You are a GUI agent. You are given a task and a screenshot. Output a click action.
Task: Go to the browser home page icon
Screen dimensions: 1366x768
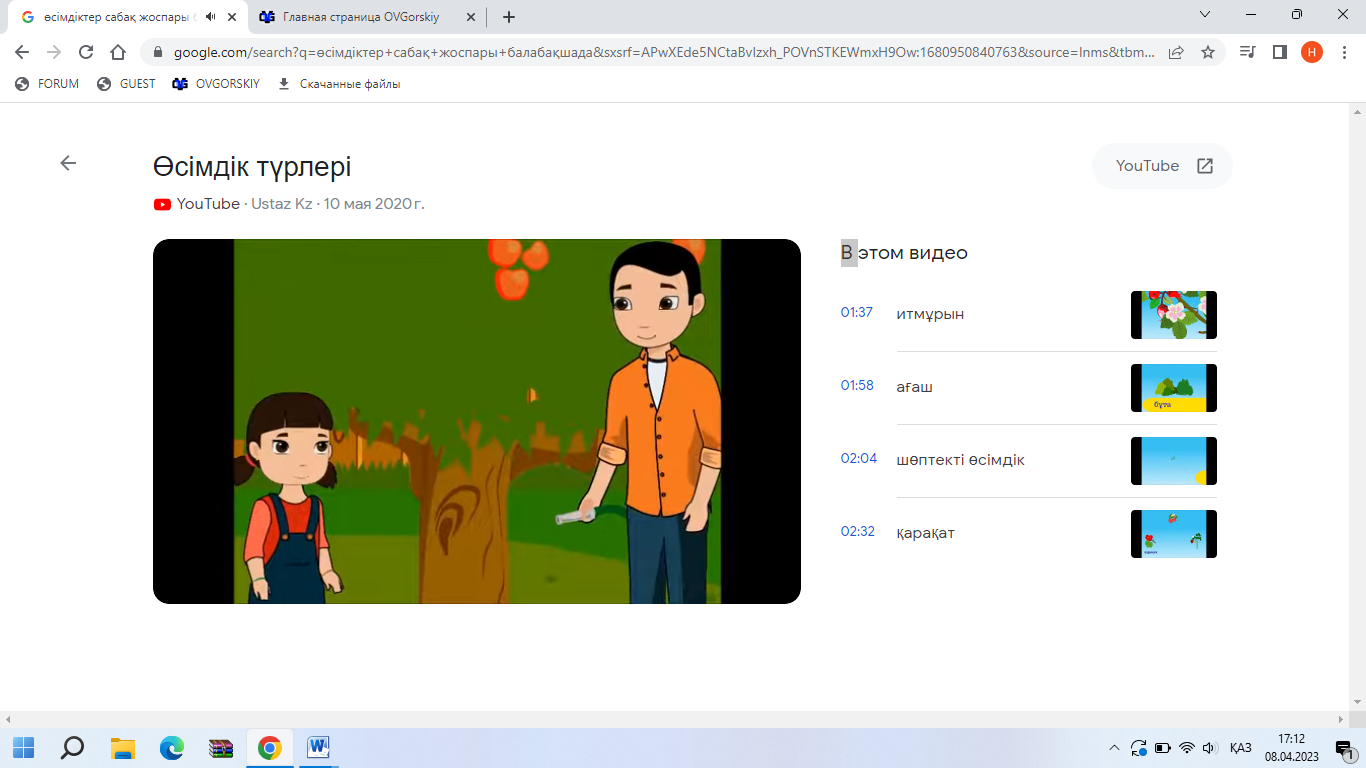(118, 52)
